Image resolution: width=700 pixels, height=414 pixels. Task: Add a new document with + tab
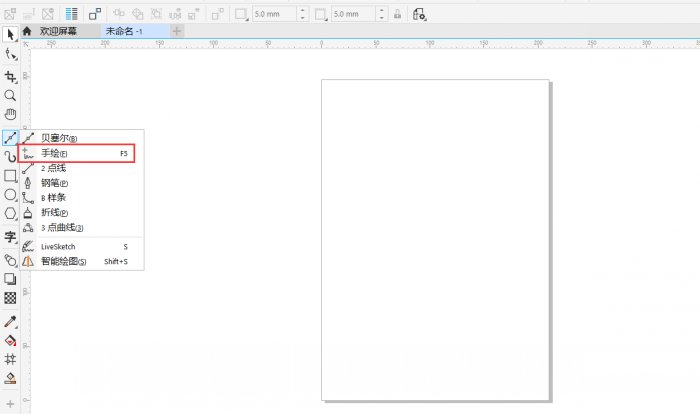[177, 31]
